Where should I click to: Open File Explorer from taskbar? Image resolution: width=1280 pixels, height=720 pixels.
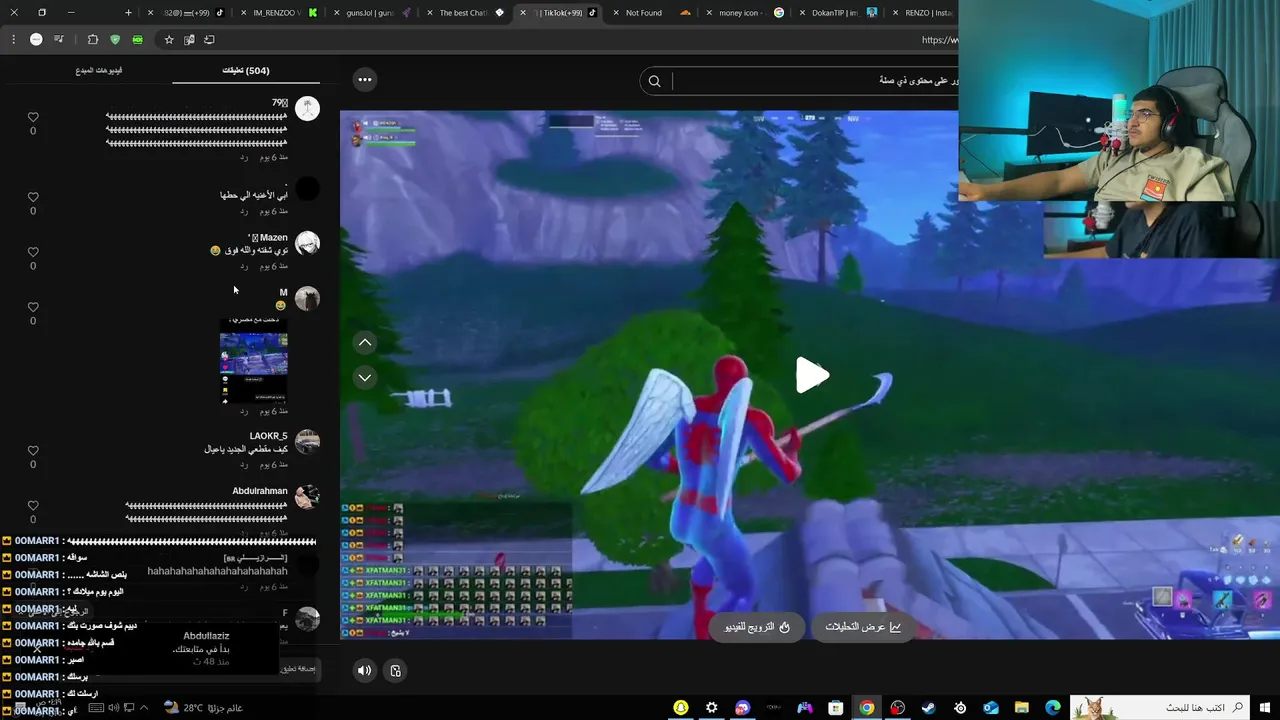[1022, 708]
